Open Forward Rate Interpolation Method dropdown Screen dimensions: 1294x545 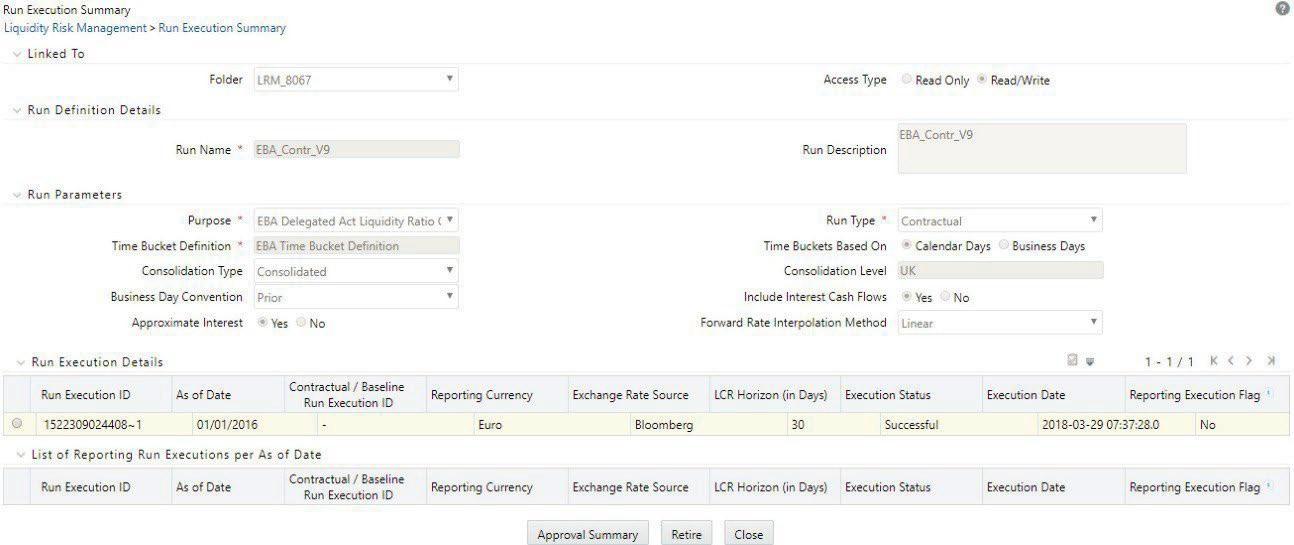click(999, 323)
